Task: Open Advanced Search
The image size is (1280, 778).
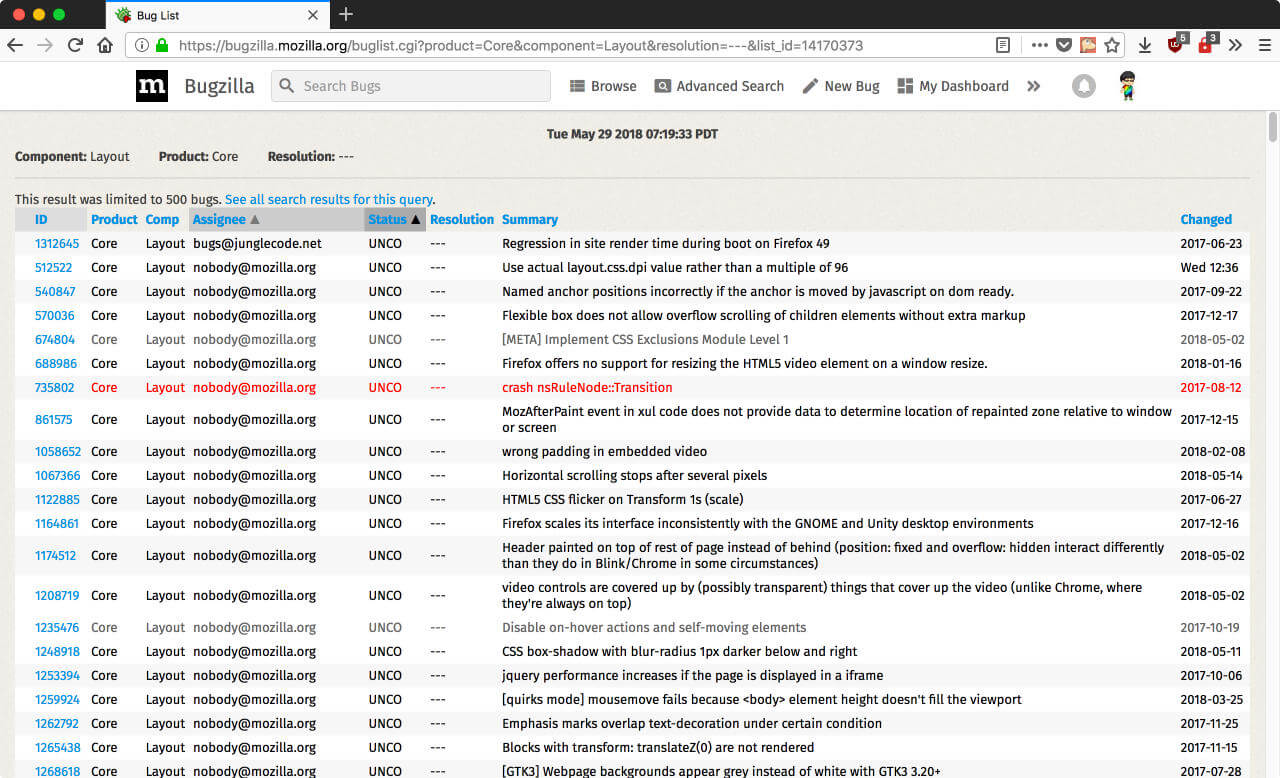Action: tap(662, 87)
